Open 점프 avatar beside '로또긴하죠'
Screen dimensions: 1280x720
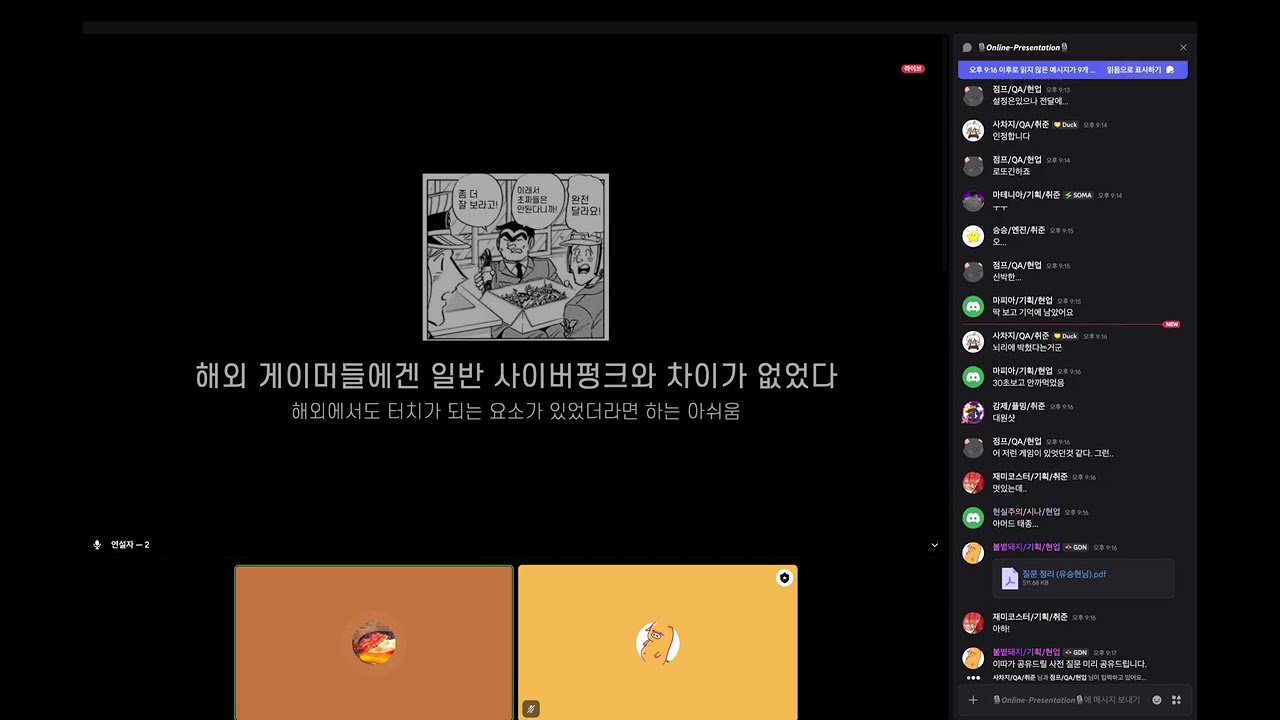pos(973,165)
